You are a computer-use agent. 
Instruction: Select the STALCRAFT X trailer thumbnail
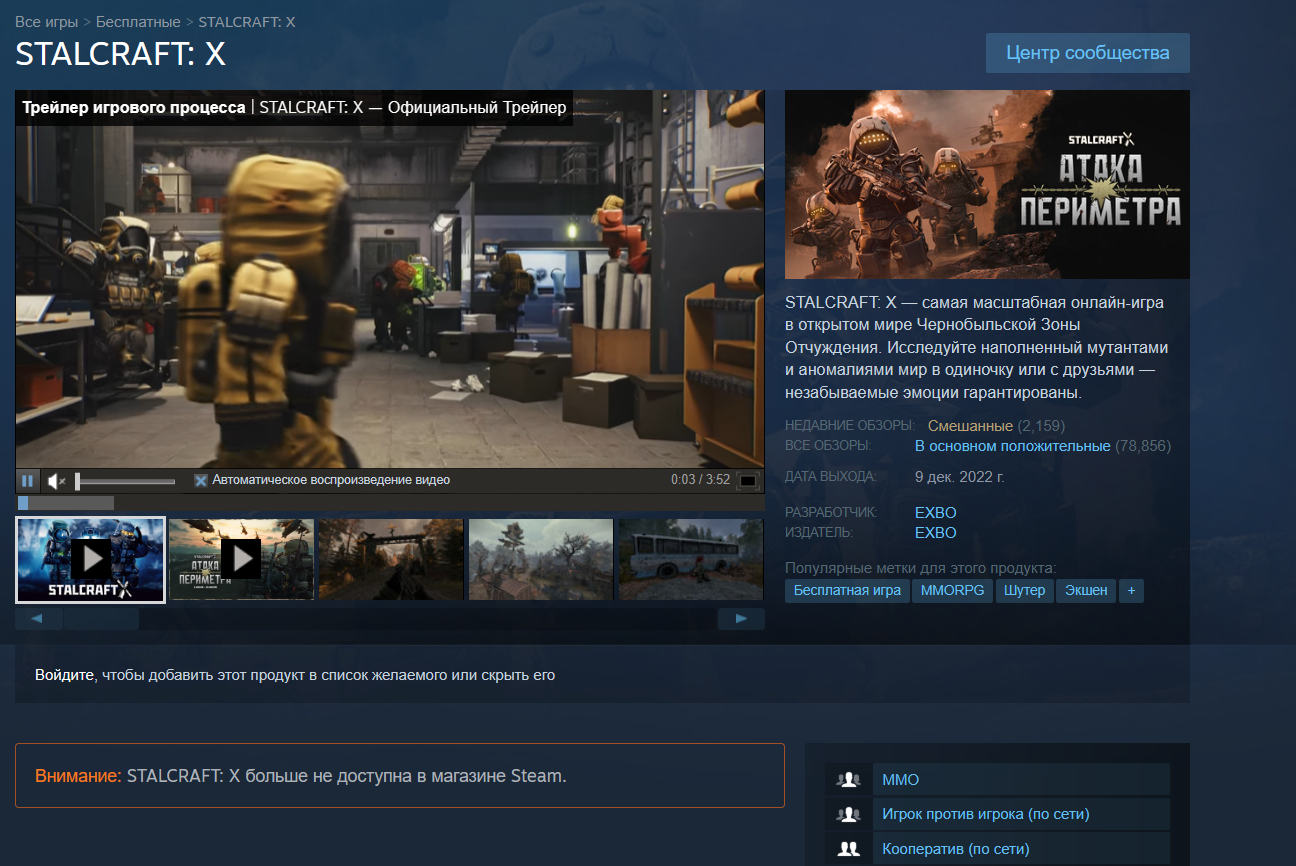pyautogui.click(x=91, y=560)
